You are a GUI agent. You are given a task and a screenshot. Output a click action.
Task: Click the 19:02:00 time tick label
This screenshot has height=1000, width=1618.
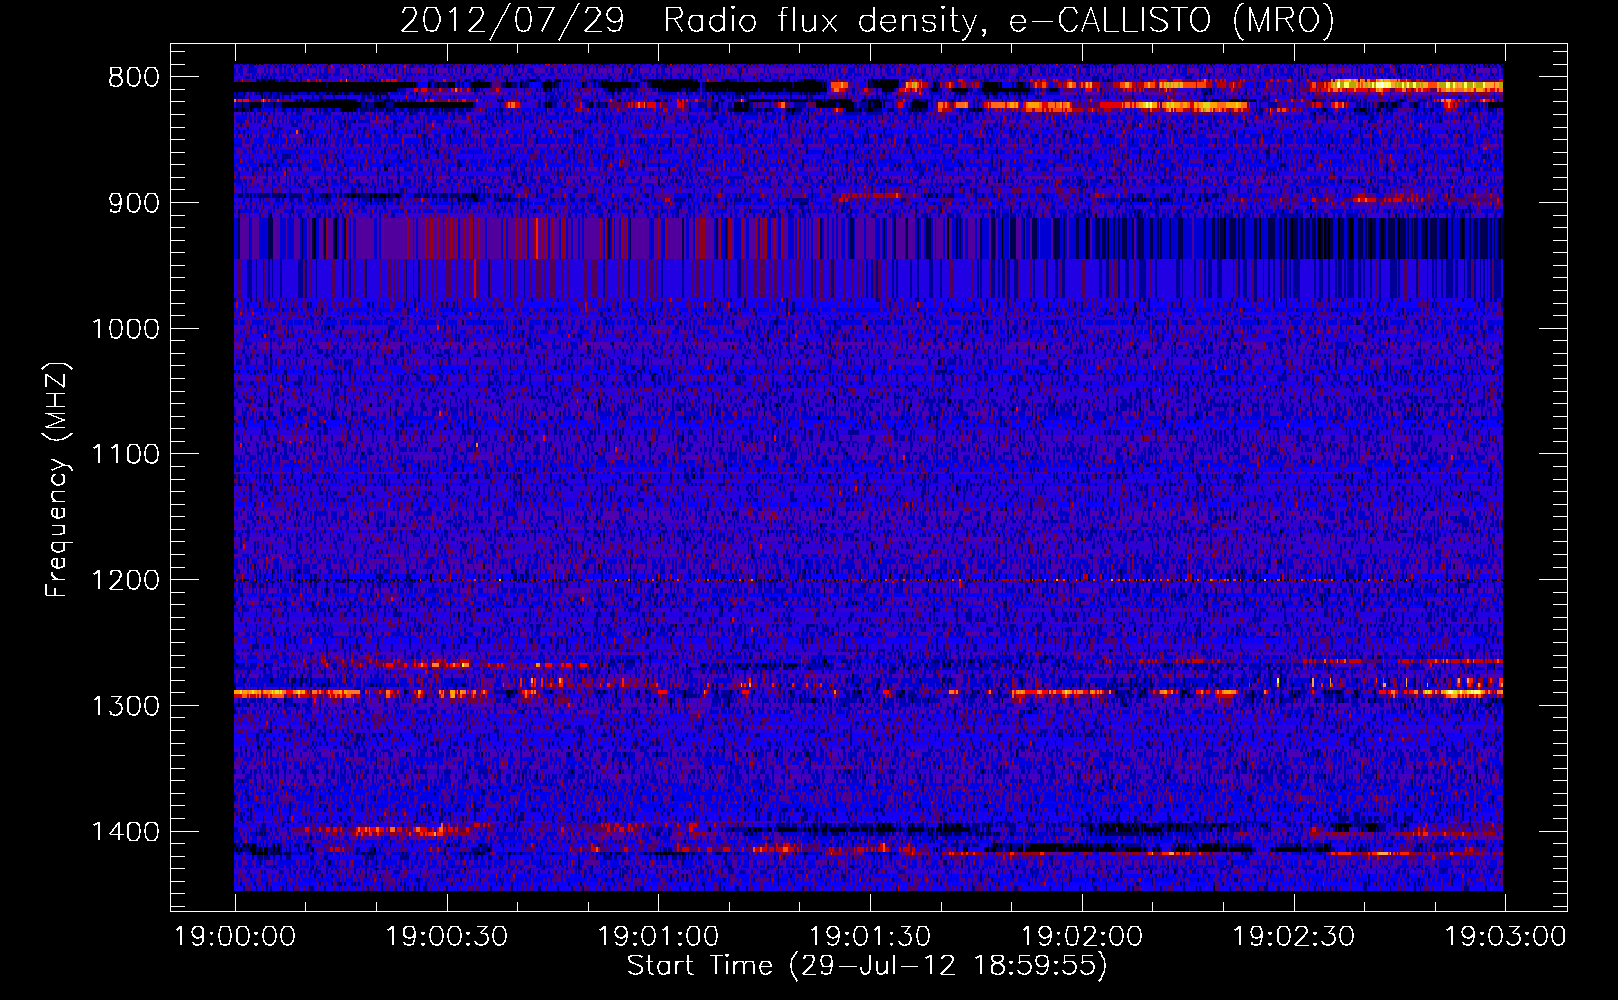[1082, 937]
